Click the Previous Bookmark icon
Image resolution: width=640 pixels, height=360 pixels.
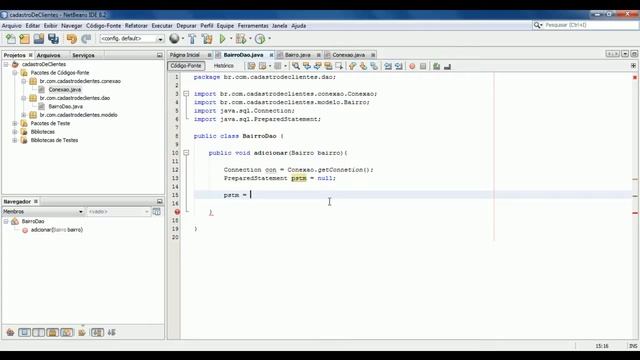point(352,66)
